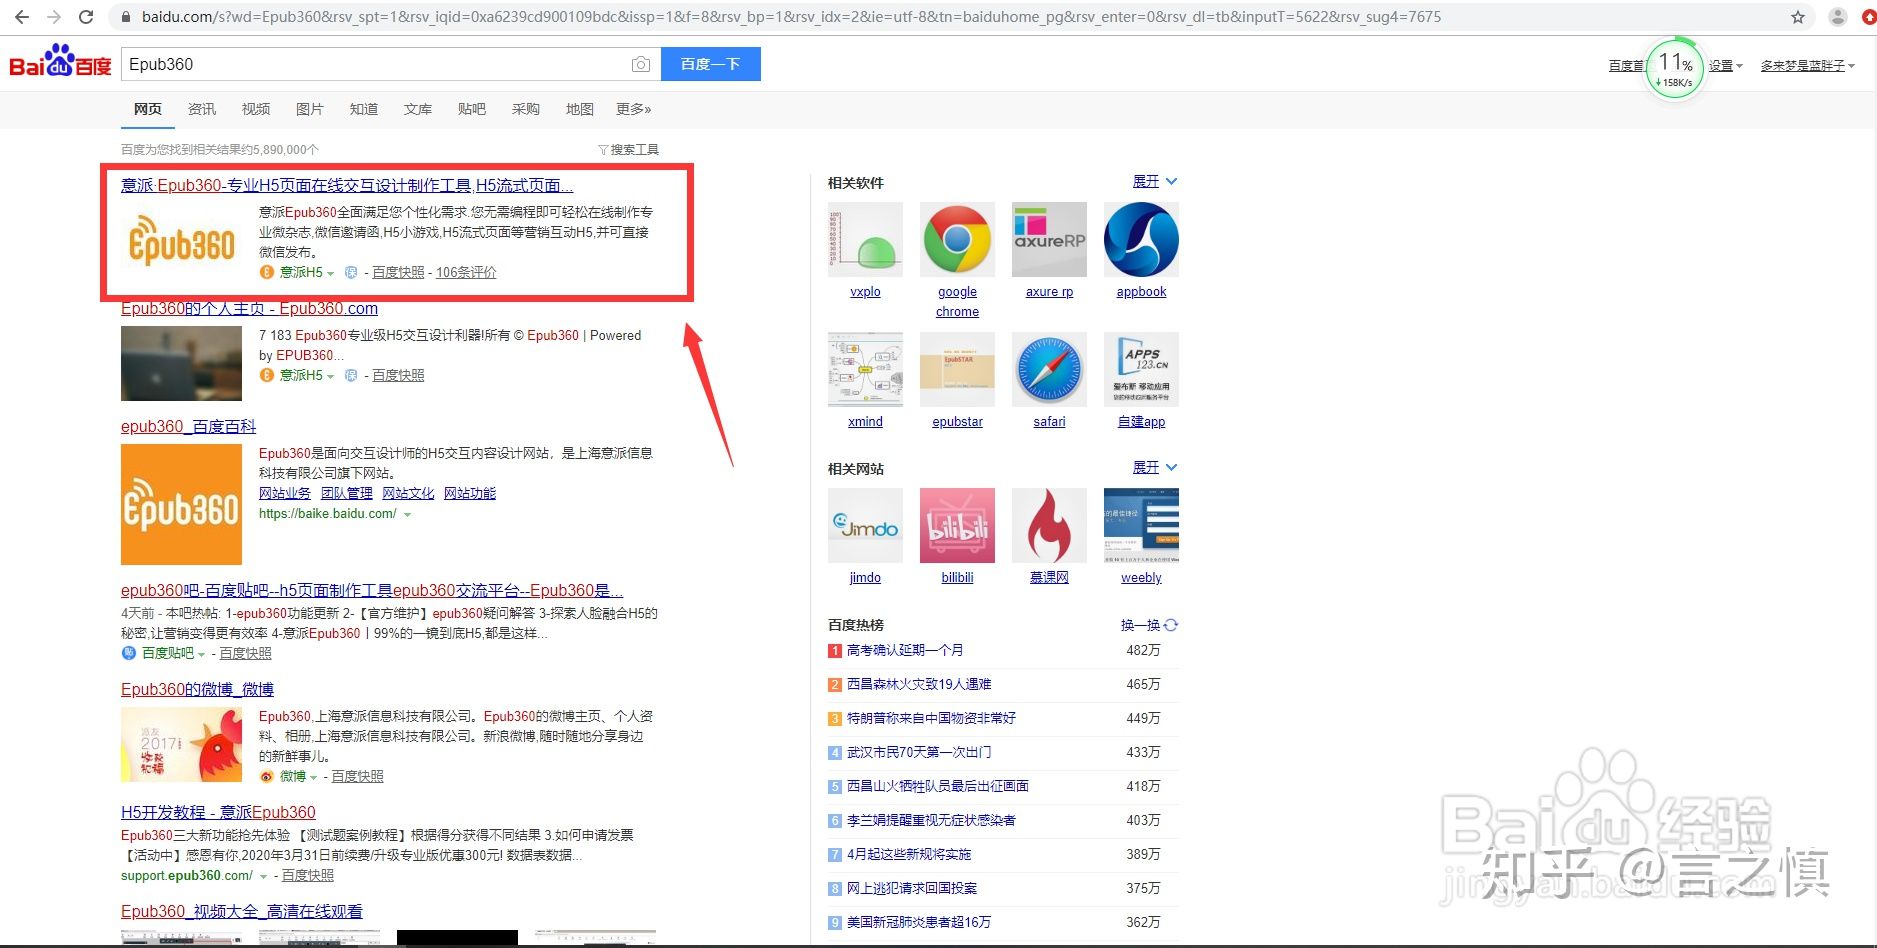Open the xmind software icon

865,369
